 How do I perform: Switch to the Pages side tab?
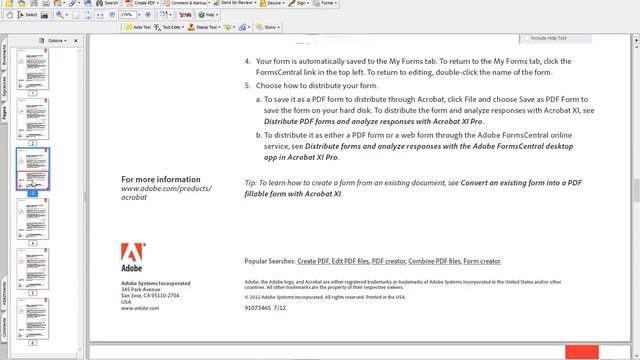(4, 113)
